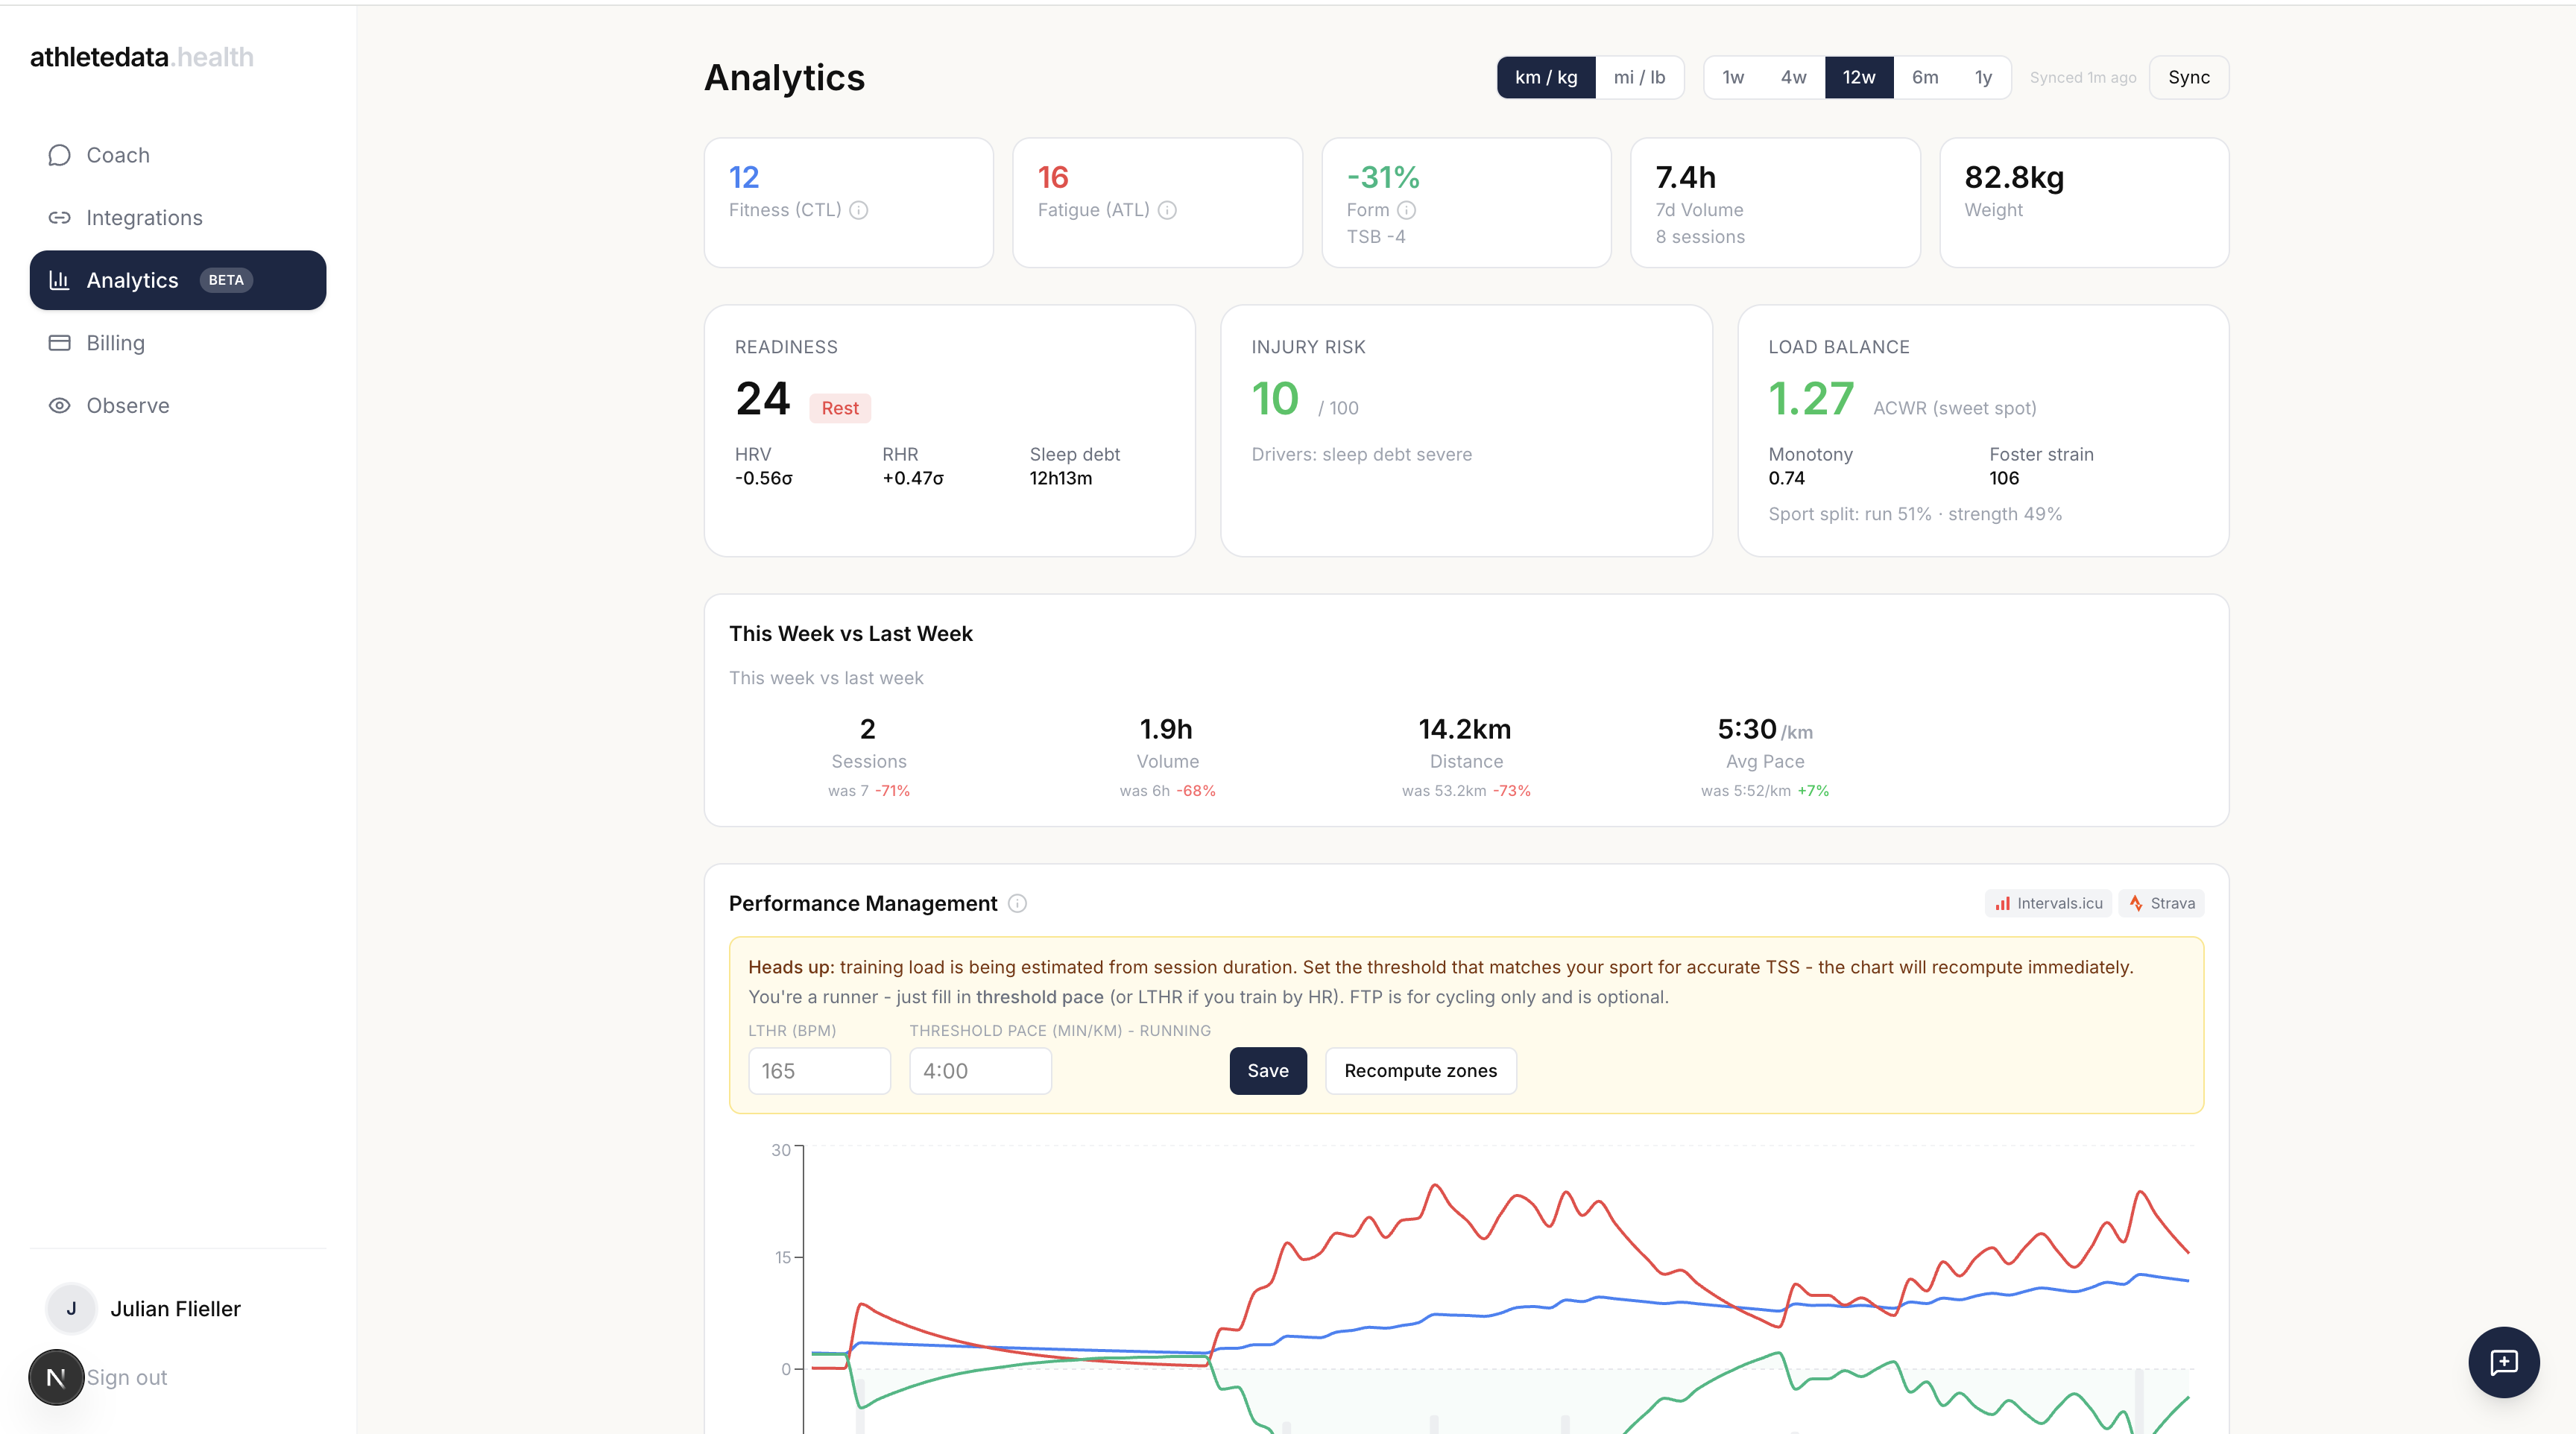Click the Recompute zones button
Image resolution: width=2576 pixels, height=1434 pixels.
[1420, 1071]
